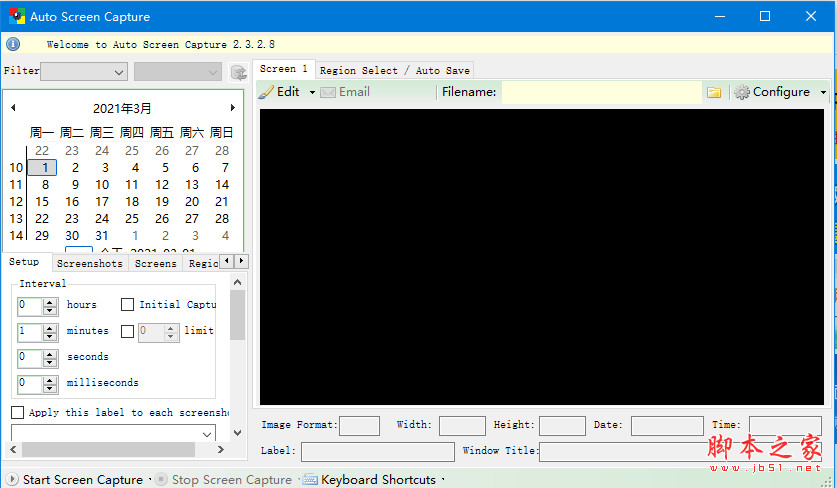Click the black screen preview area
Viewport: 837px width, 488px height.
[542, 257]
